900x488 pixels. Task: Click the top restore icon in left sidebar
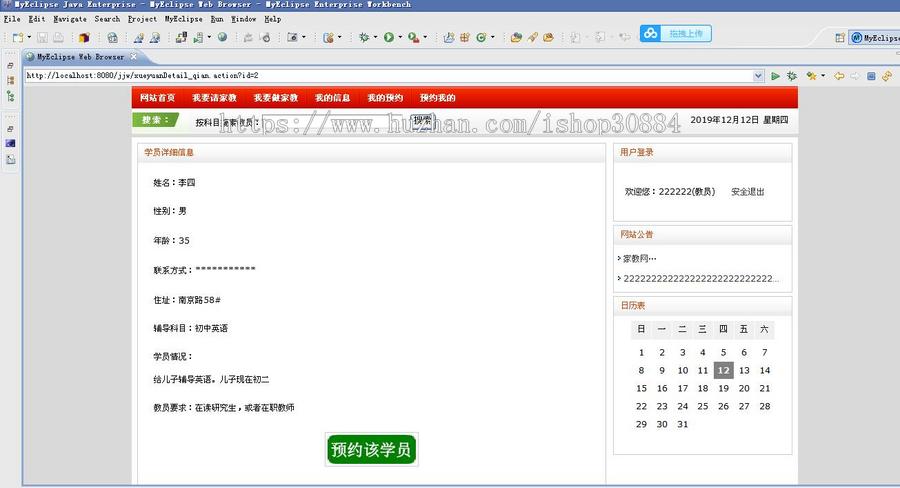pos(10,65)
